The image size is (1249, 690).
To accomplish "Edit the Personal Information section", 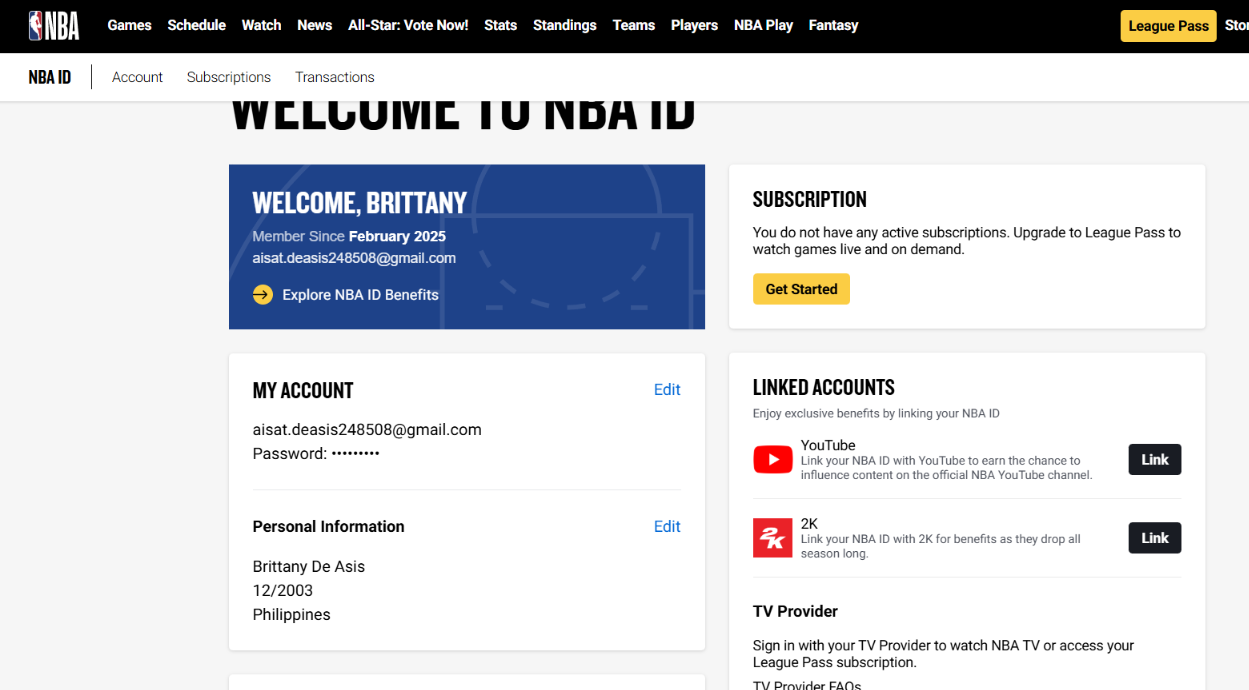I will (667, 527).
